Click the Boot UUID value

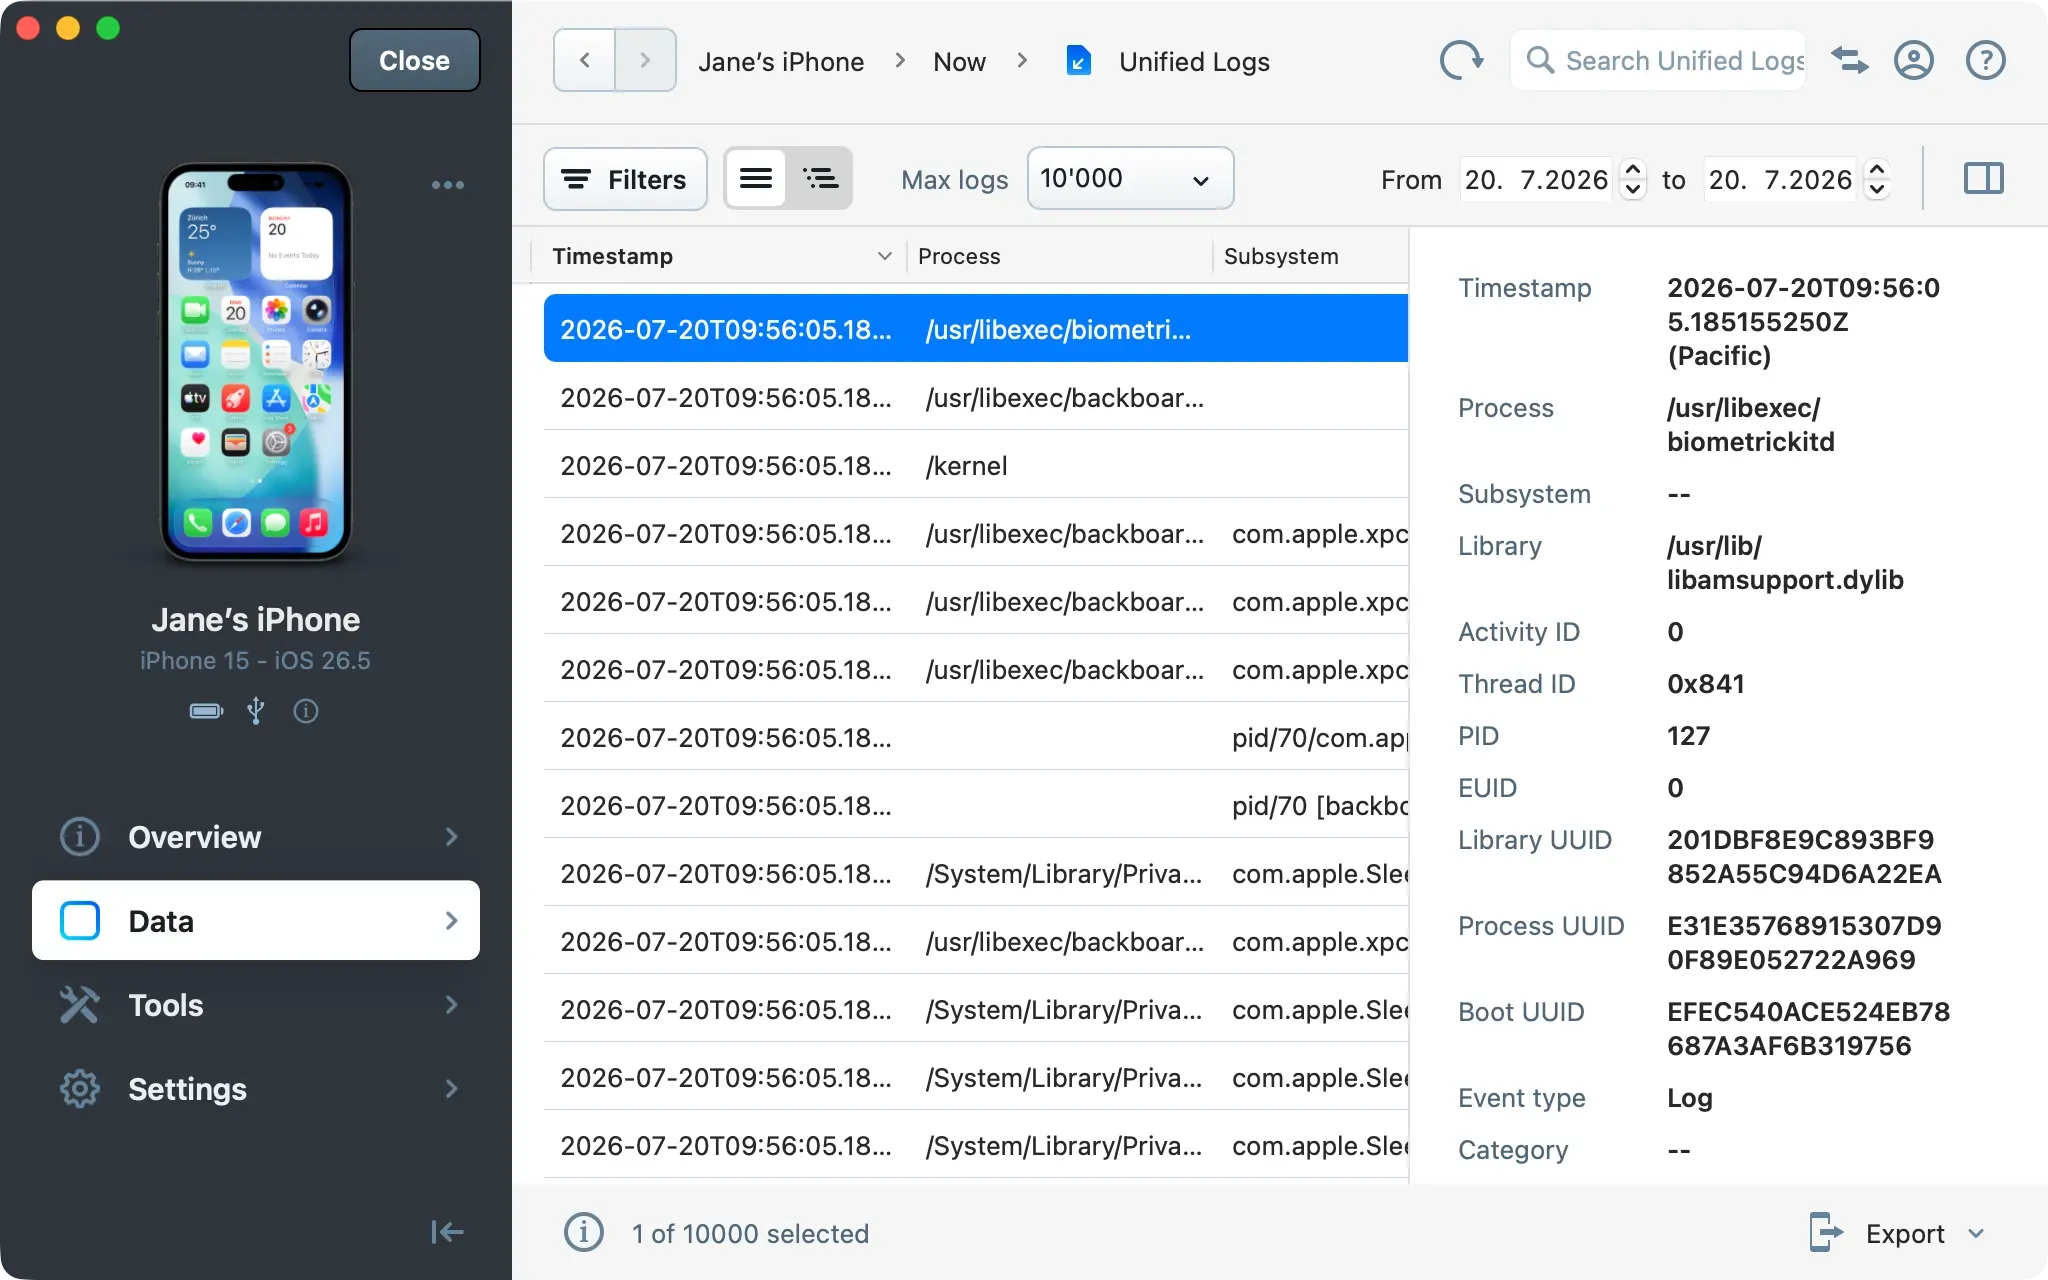coord(1808,1029)
